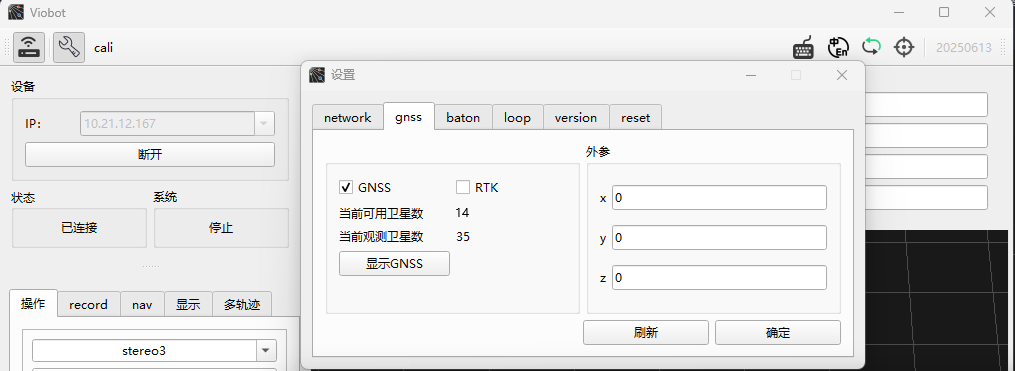Minimize the 设置 dialog window

751,75
